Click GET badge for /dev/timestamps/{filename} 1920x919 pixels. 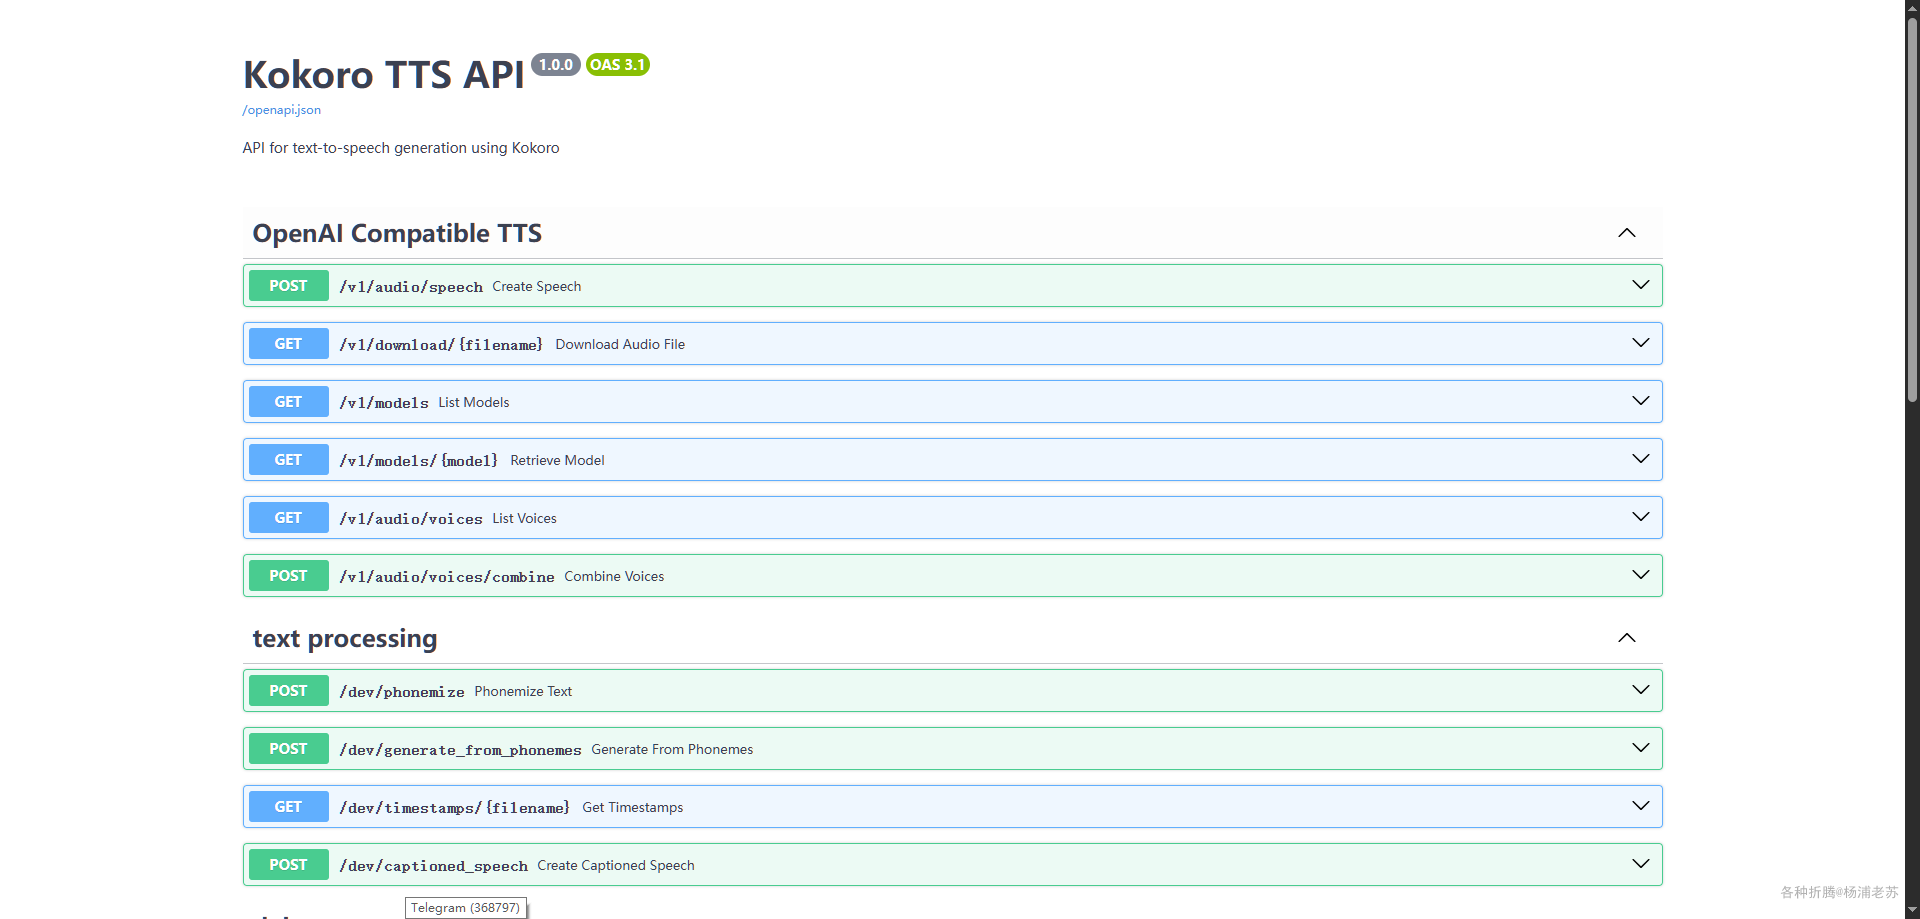288,807
